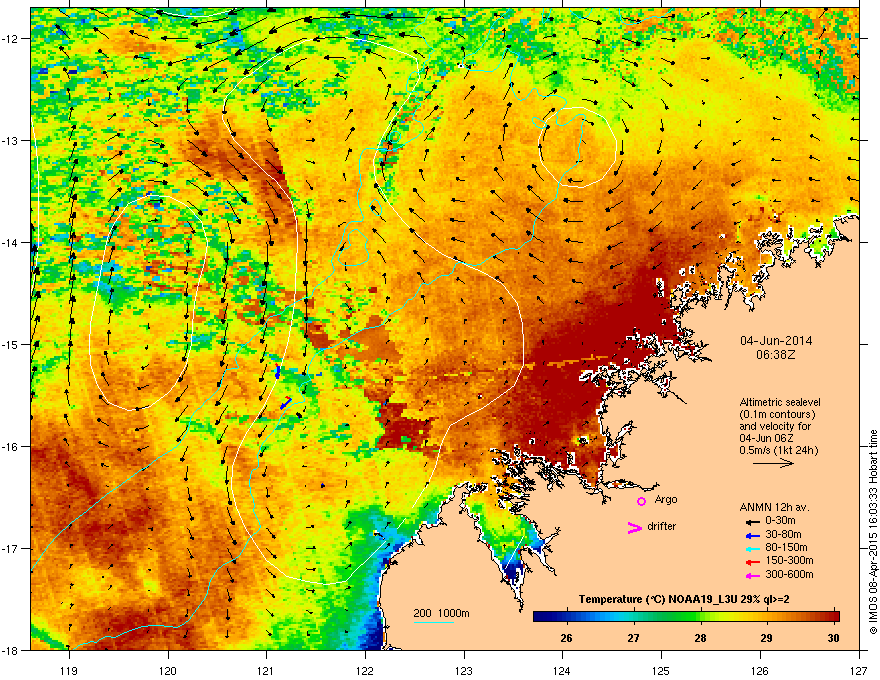Click longitude axis label 122
The image size is (880, 680).
click(365, 670)
